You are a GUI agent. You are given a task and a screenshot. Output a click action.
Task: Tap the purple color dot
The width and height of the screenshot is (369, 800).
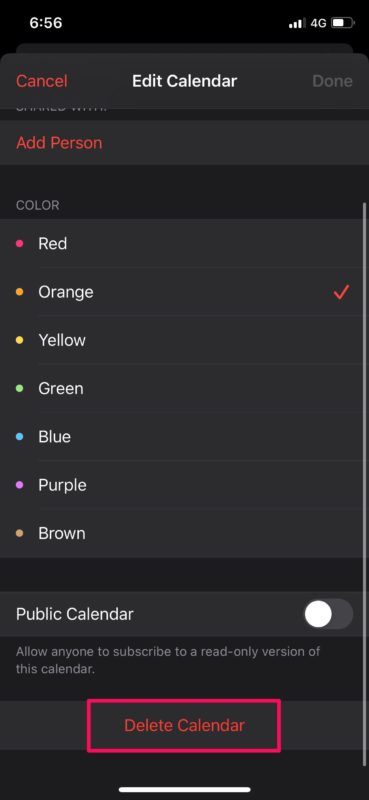click(x=20, y=485)
